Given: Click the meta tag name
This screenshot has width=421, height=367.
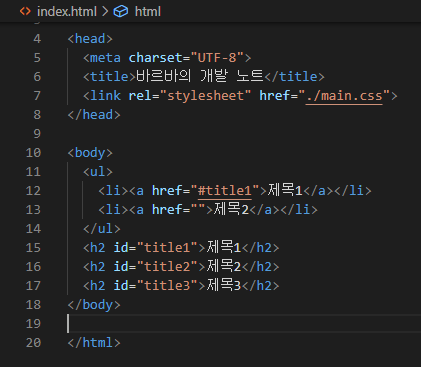Looking at the screenshot, I should 105,58.
